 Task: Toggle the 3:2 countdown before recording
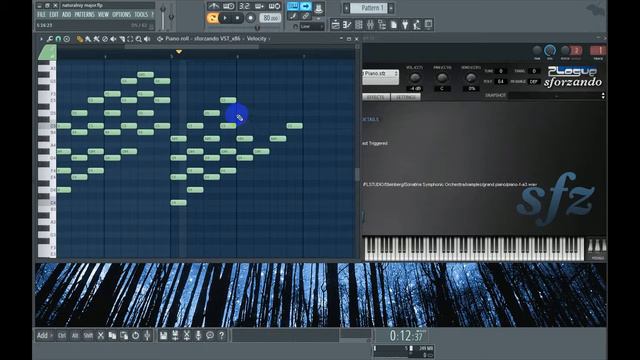click(244, 6)
